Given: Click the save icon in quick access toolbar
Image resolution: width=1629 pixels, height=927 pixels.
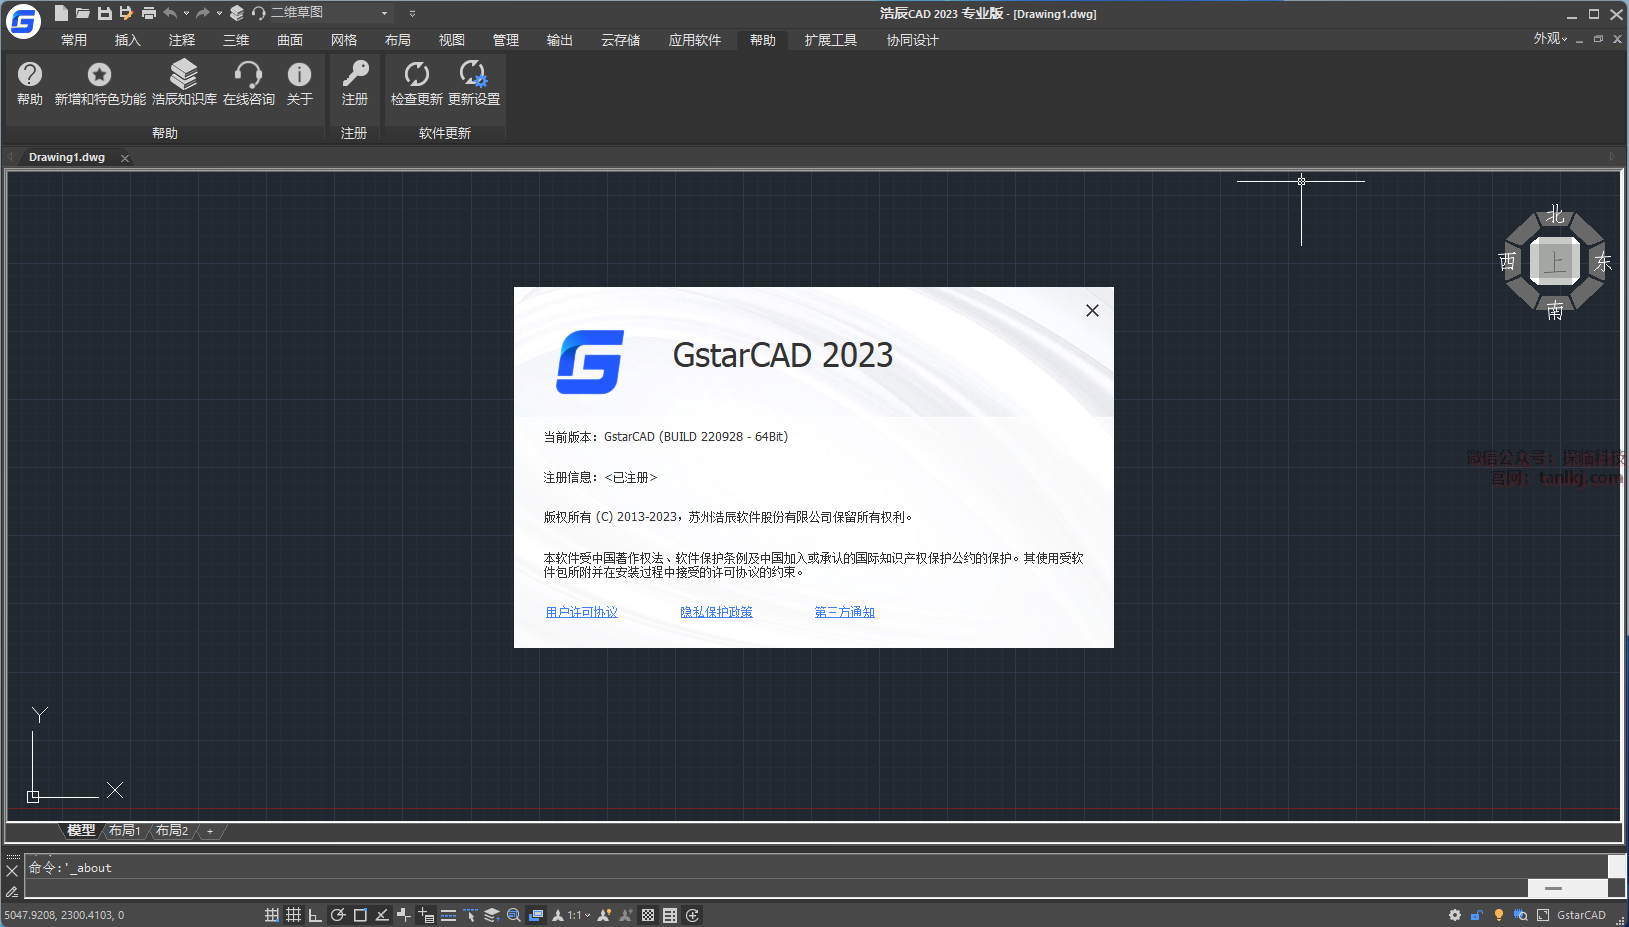Looking at the screenshot, I should [104, 13].
